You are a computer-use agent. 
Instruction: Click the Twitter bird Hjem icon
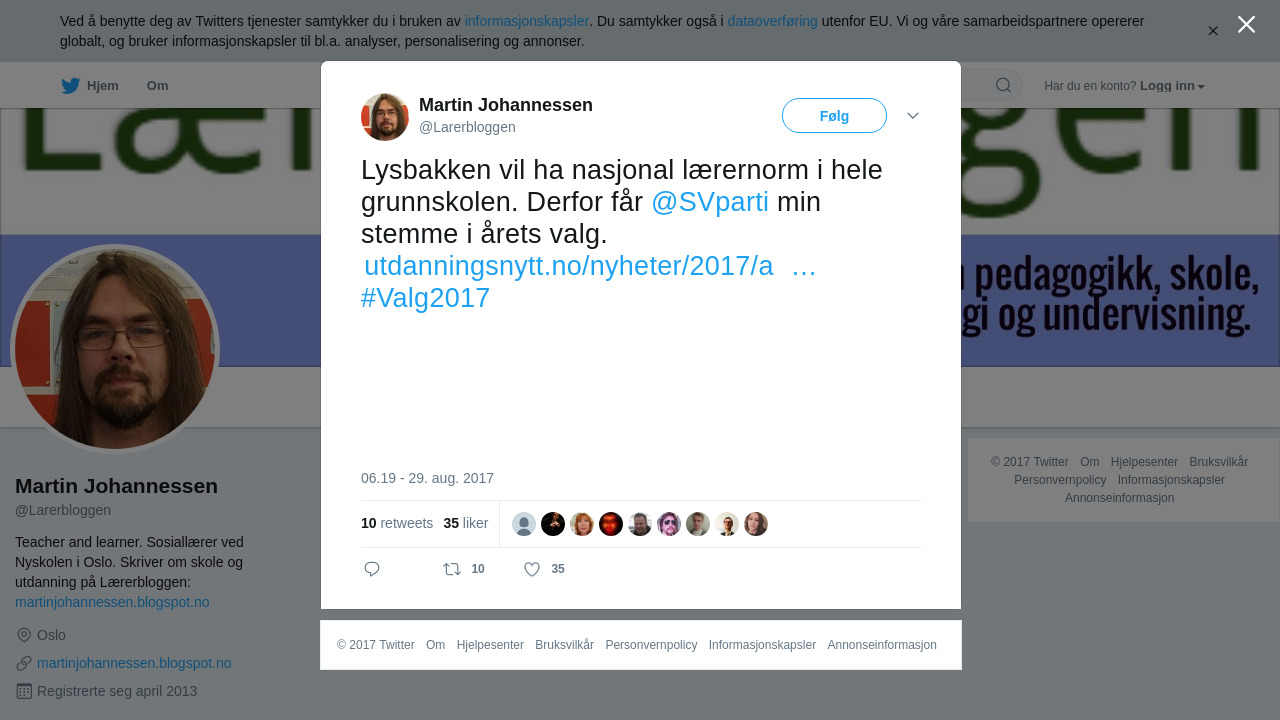click(x=70, y=85)
